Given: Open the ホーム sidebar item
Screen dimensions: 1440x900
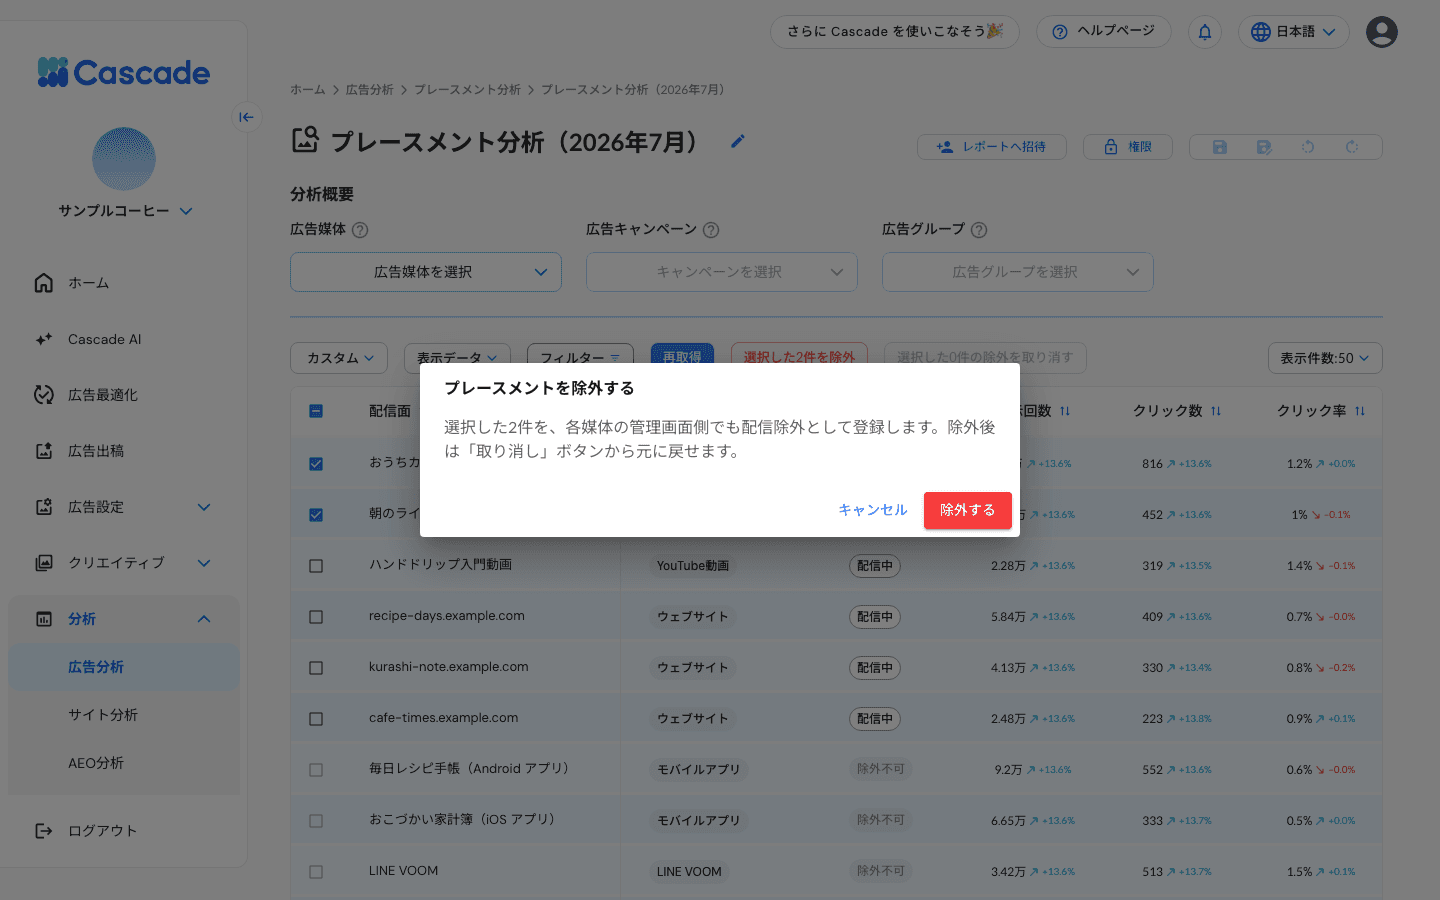Looking at the screenshot, I should coord(124,283).
